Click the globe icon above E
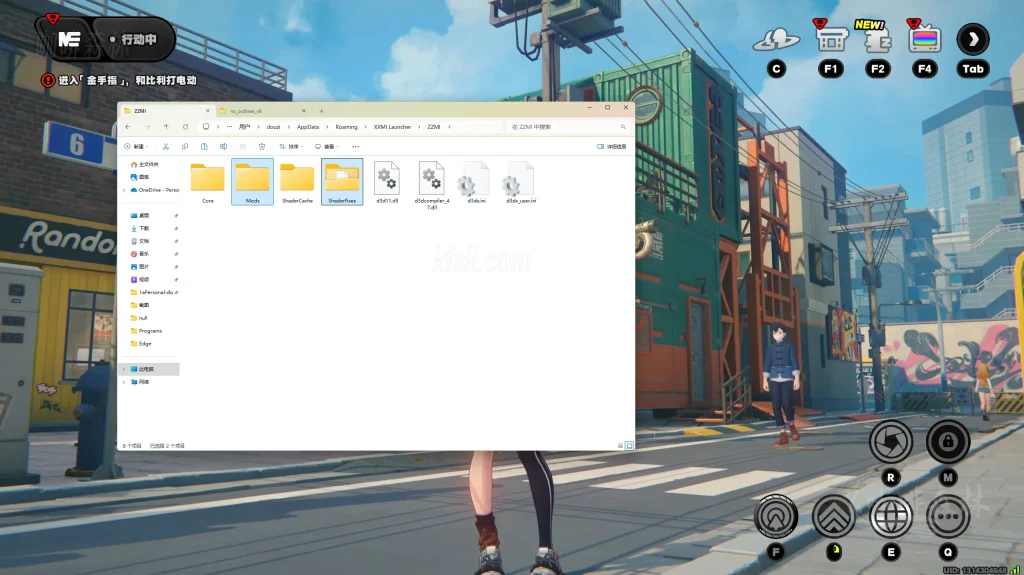 pyautogui.click(x=890, y=516)
